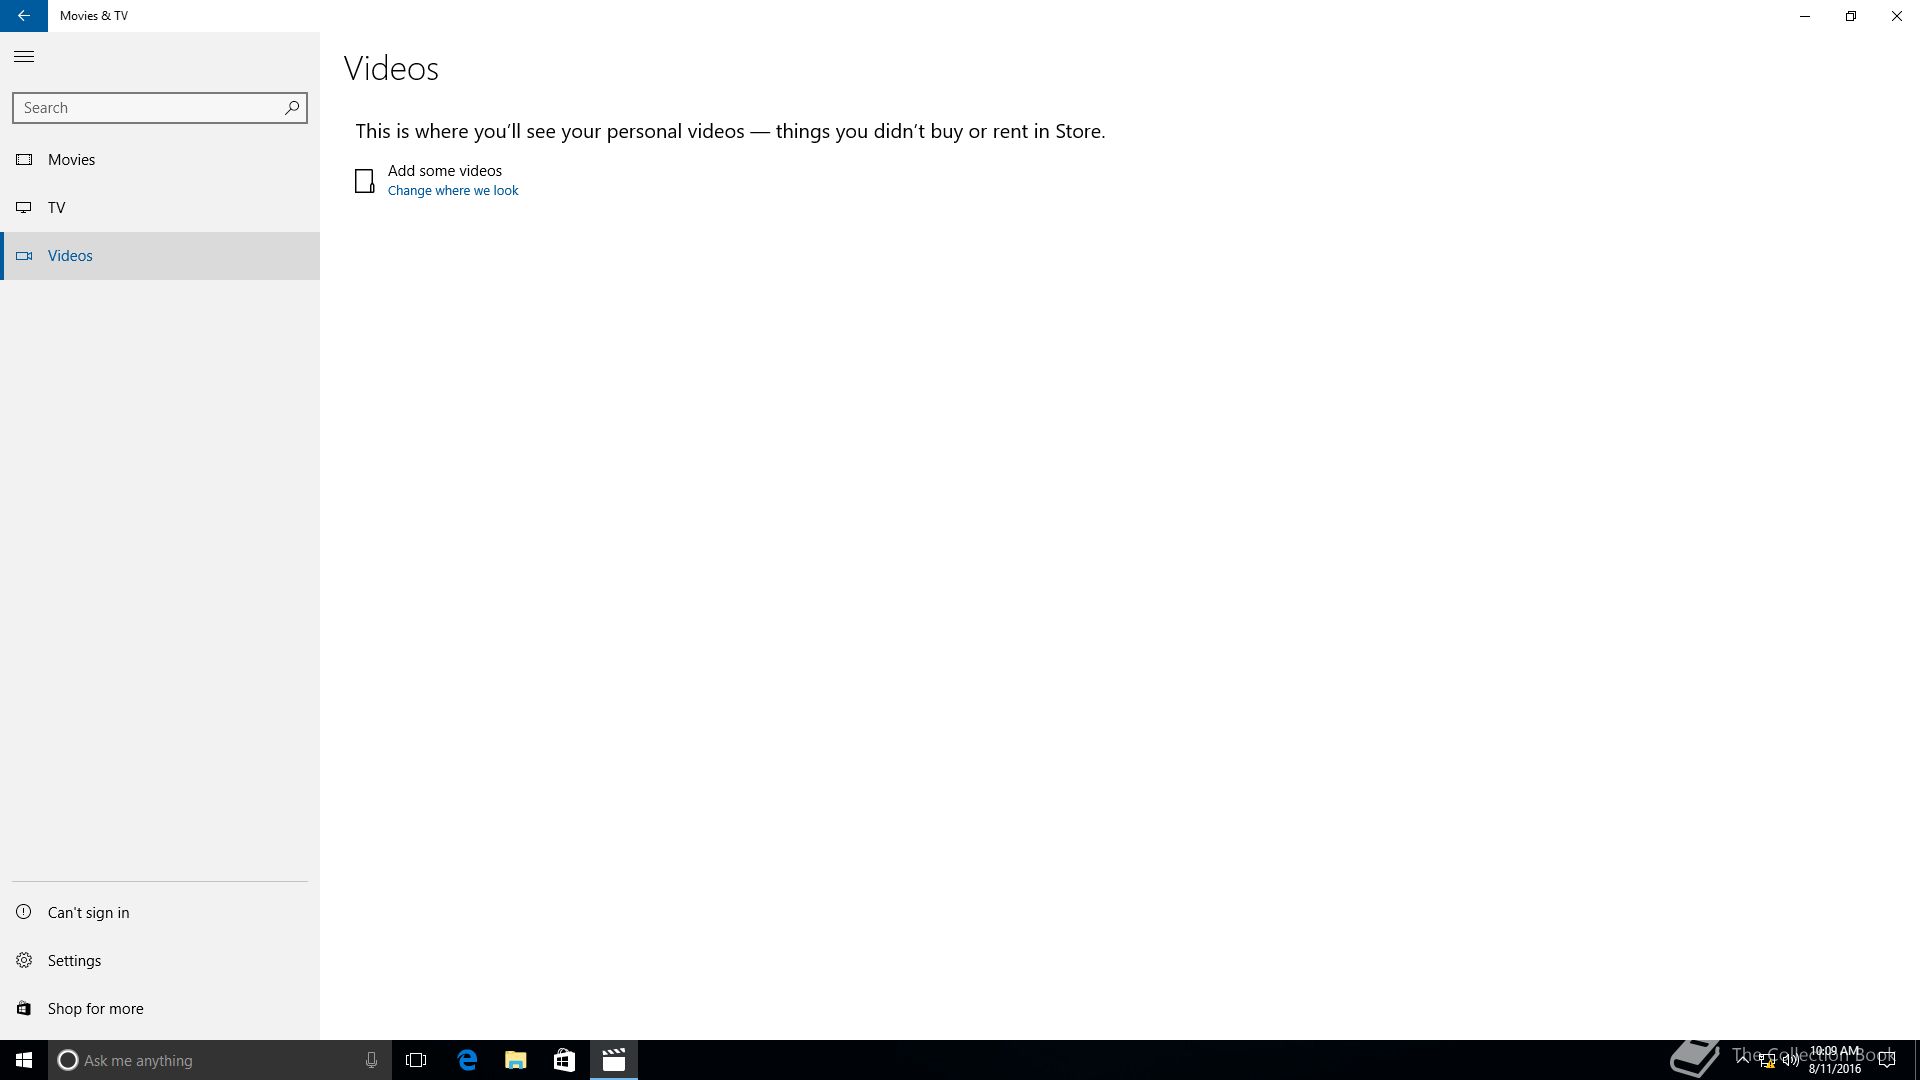Select the Videos section
Screen dimensions: 1920x1080
pos(160,256)
